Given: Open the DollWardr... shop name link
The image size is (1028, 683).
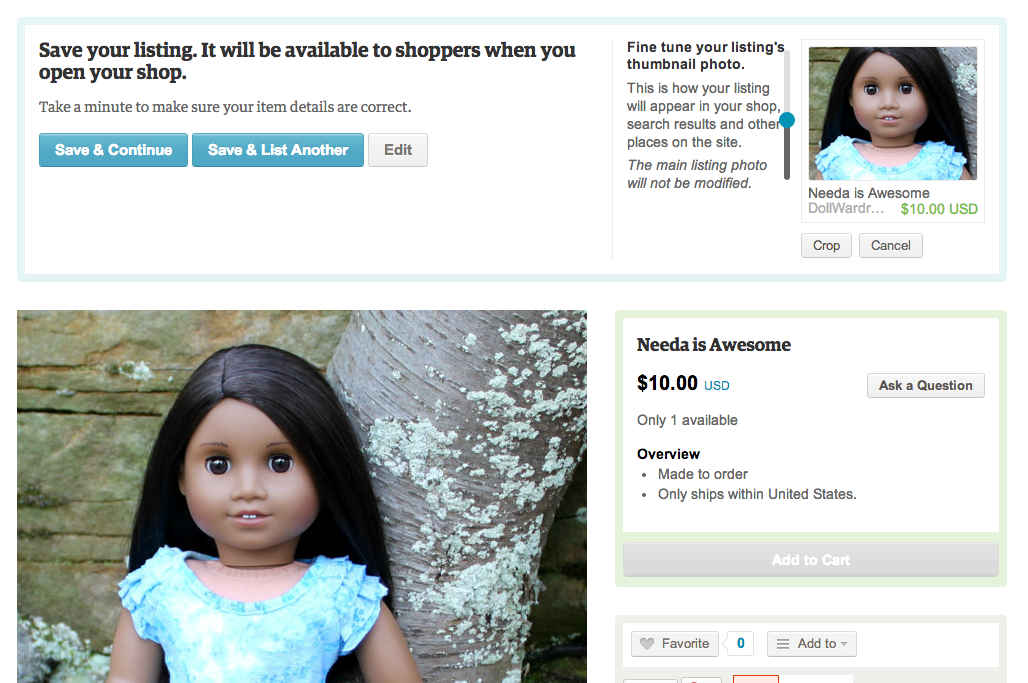Looking at the screenshot, I should (x=846, y=208).
